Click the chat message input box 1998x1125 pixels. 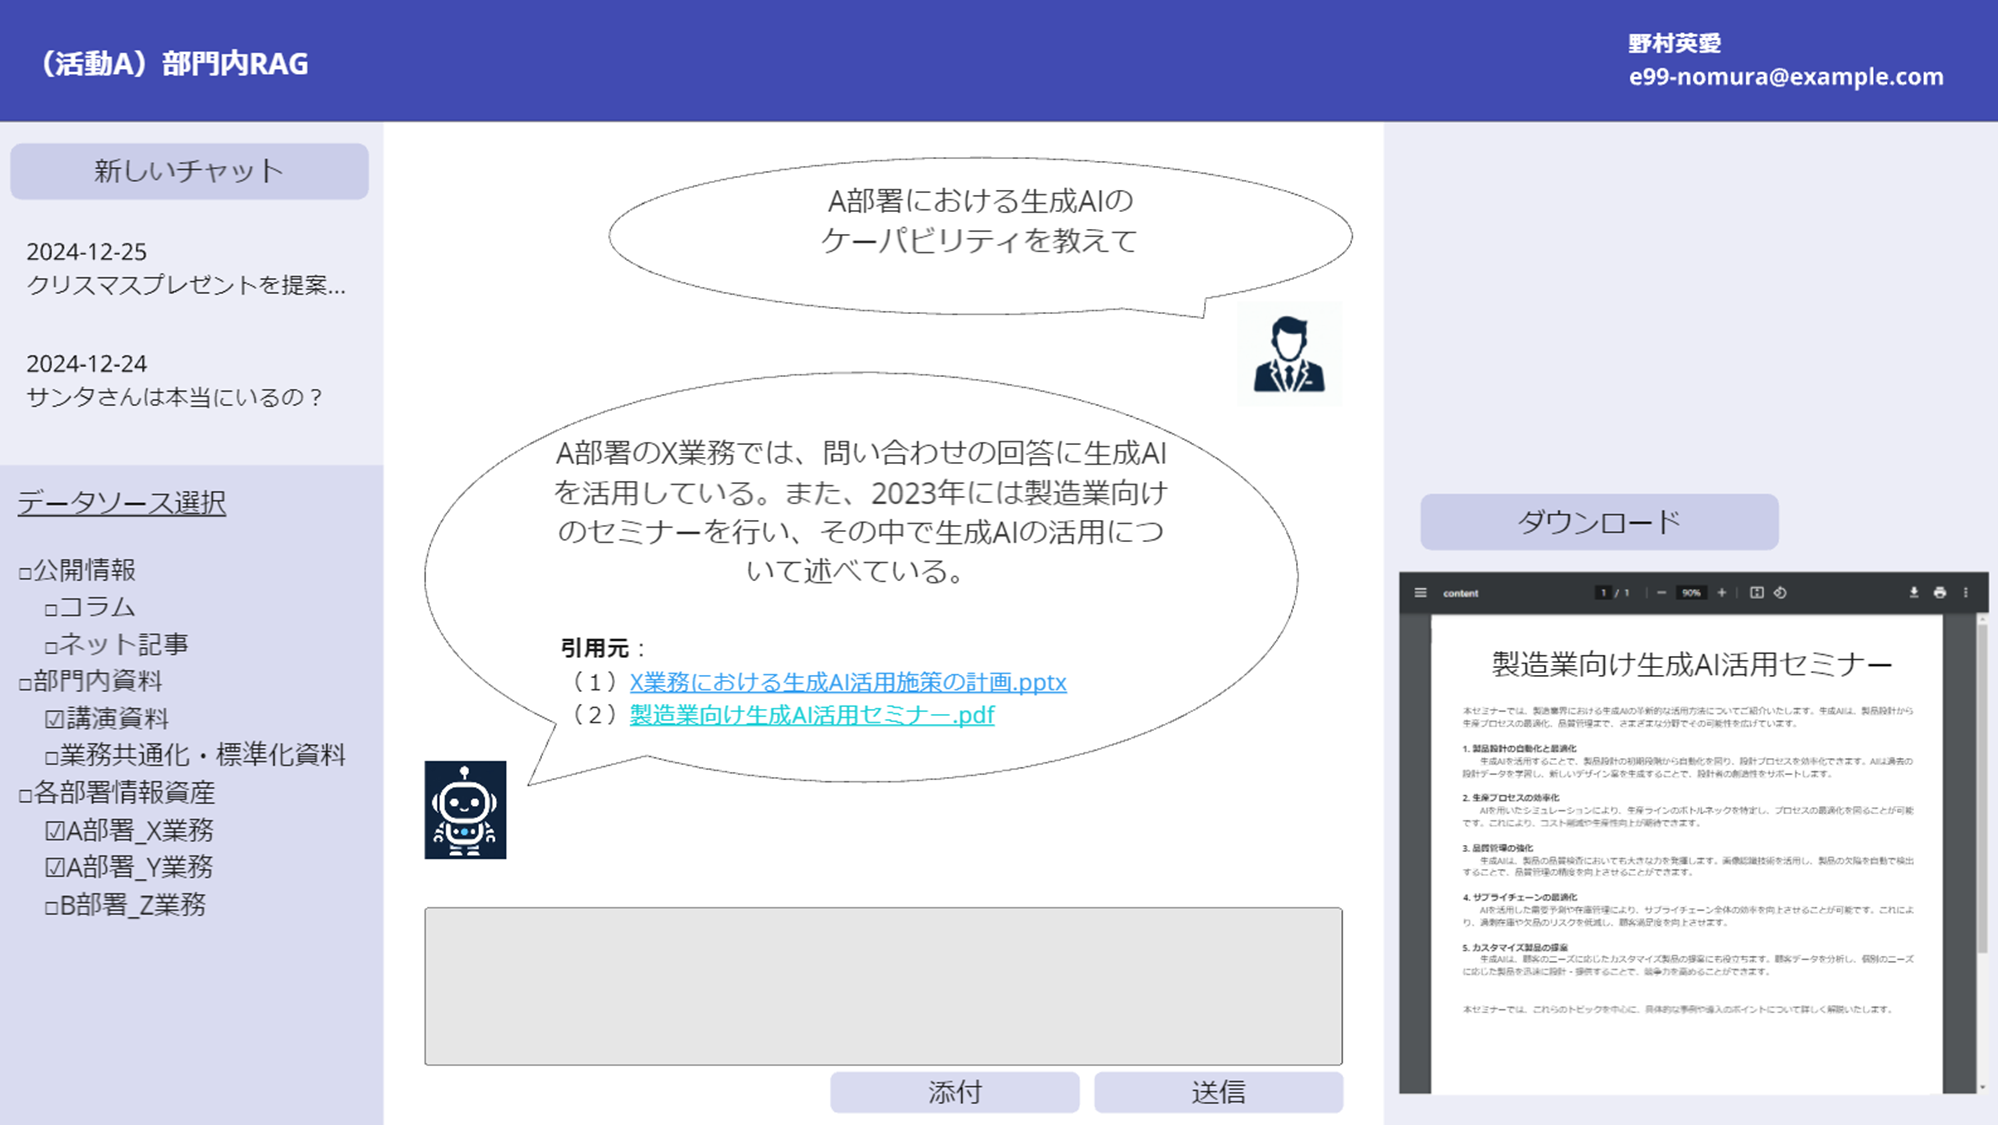point(883,985)
